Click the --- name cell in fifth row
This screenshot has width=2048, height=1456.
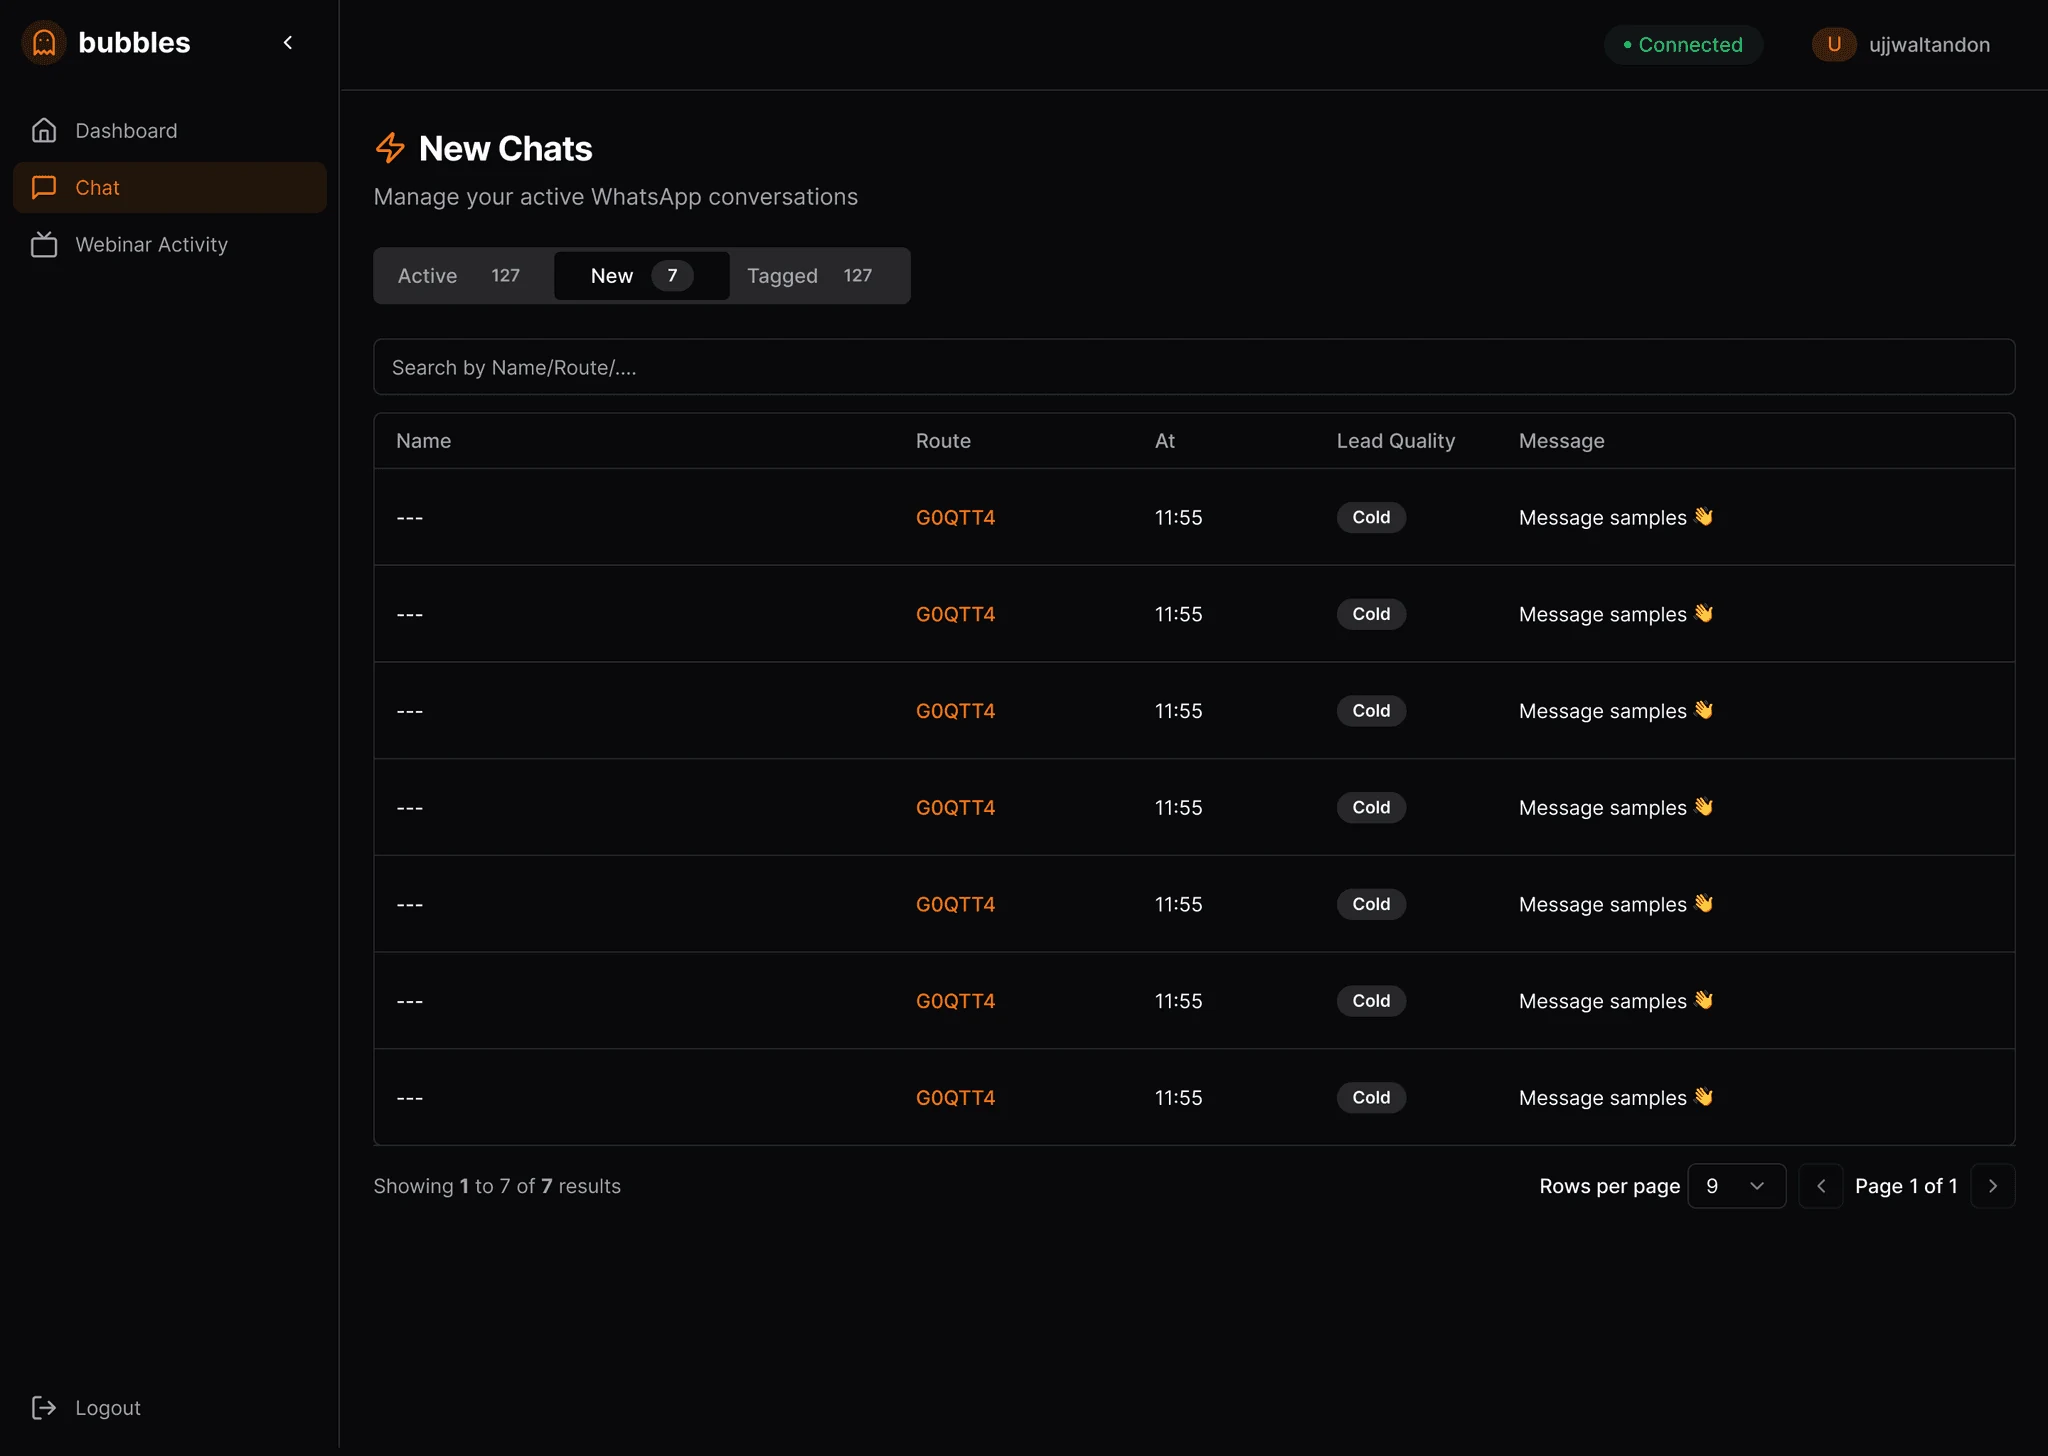[410, 904]
